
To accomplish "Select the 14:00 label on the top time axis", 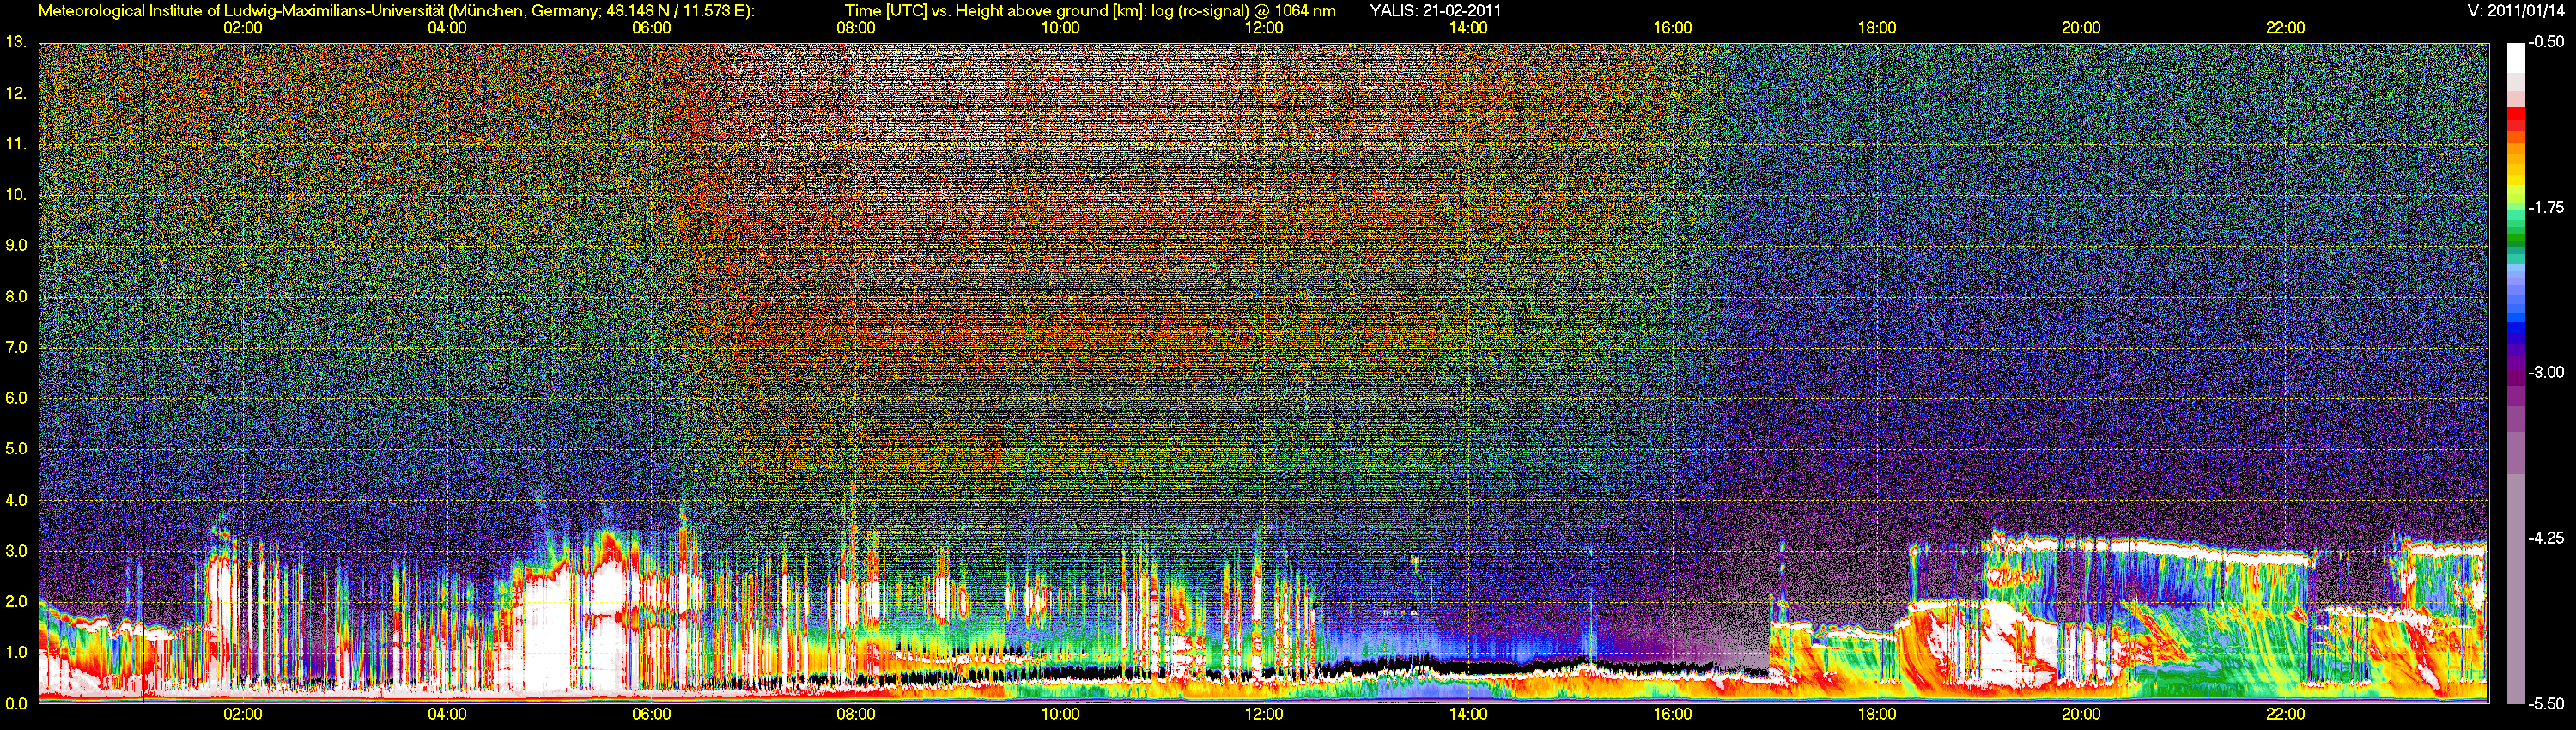I will [1468, 28].
